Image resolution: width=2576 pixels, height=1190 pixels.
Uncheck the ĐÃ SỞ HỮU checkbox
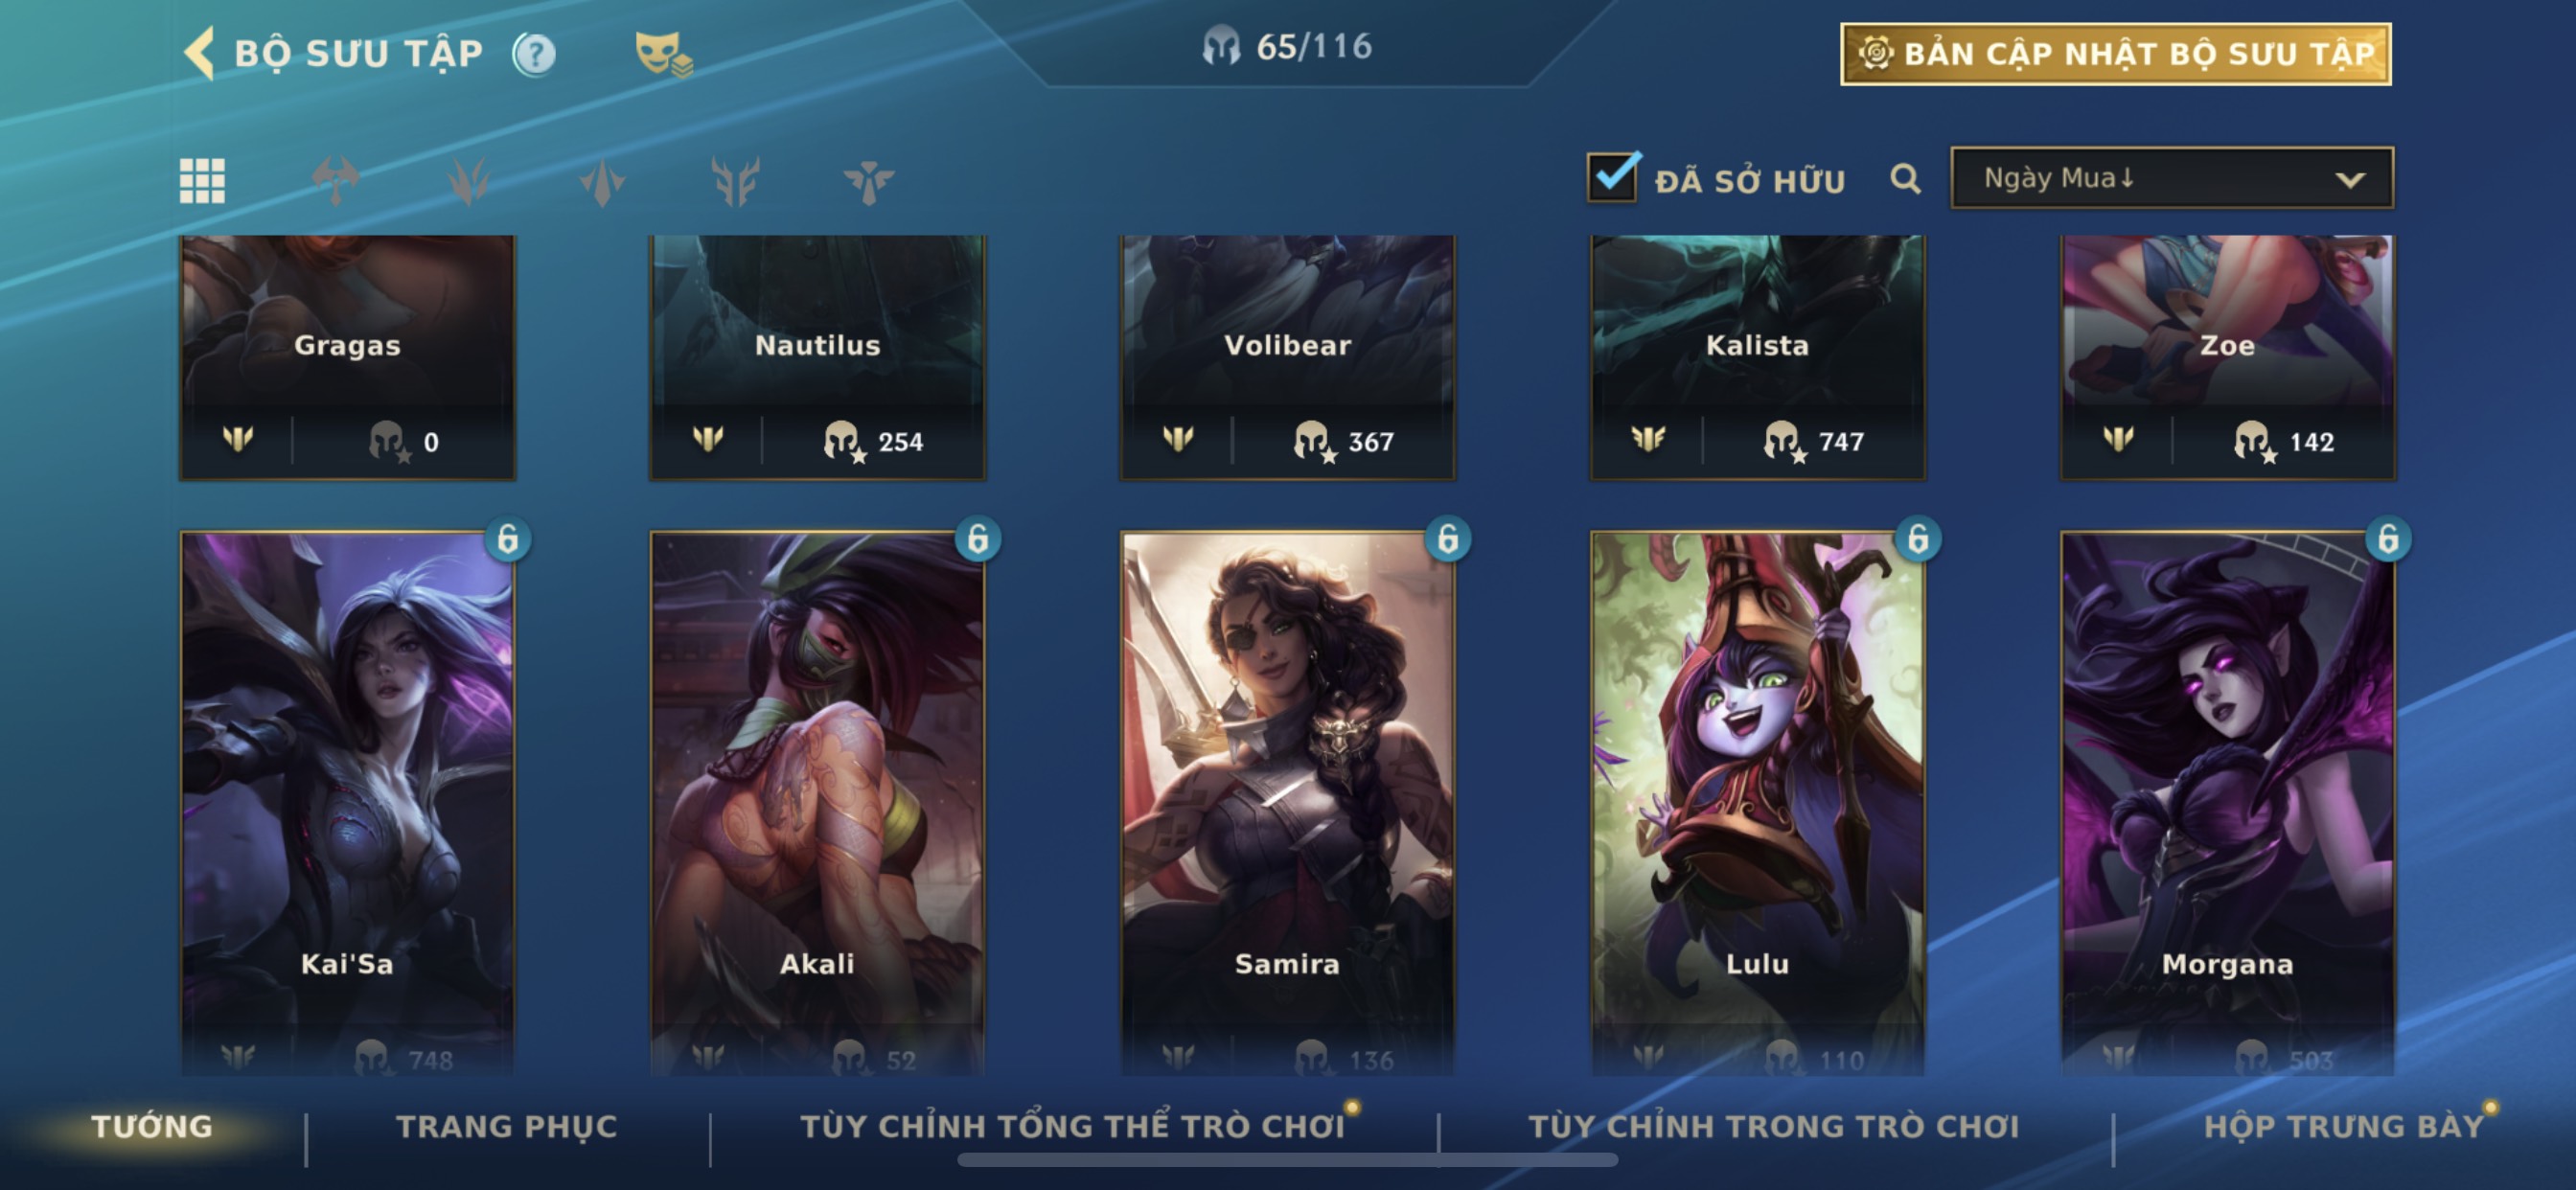[x=1613, y=177]
